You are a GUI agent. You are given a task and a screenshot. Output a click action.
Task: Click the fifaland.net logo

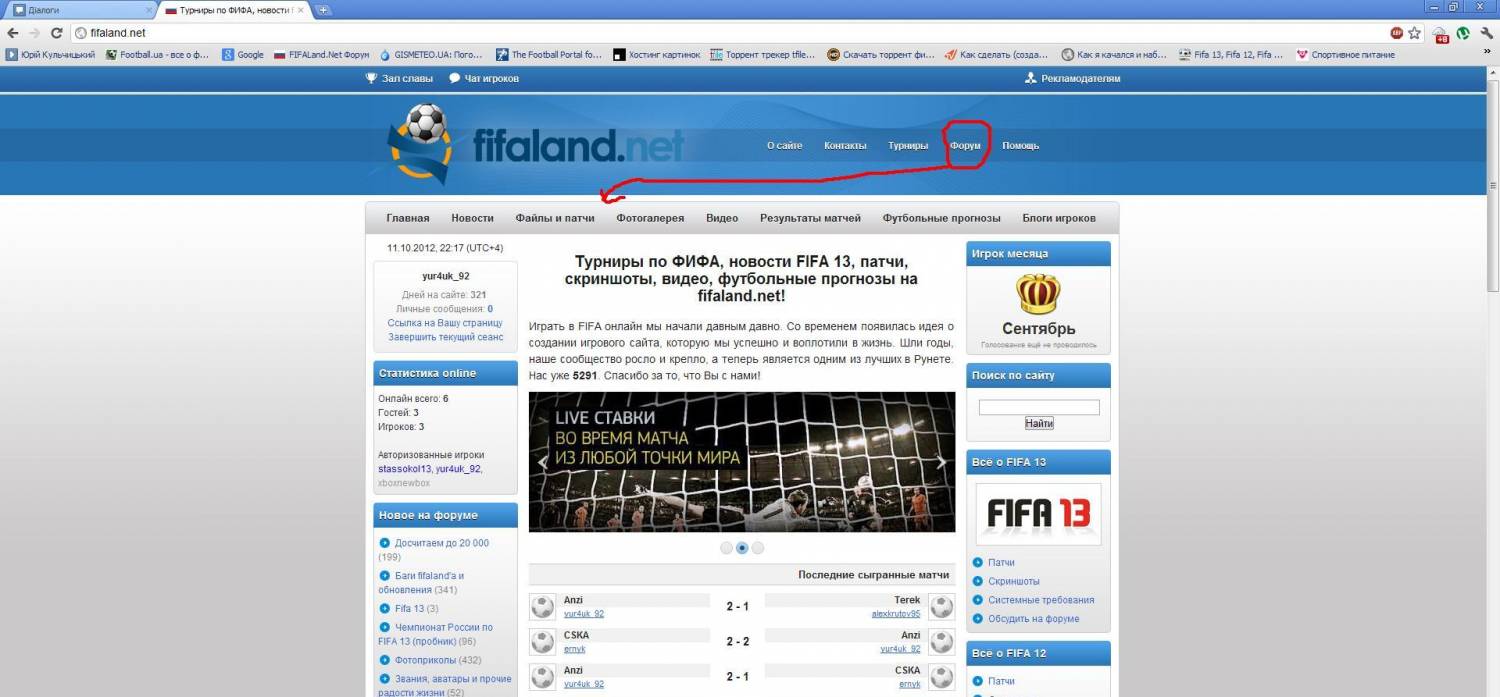[536, 145]
